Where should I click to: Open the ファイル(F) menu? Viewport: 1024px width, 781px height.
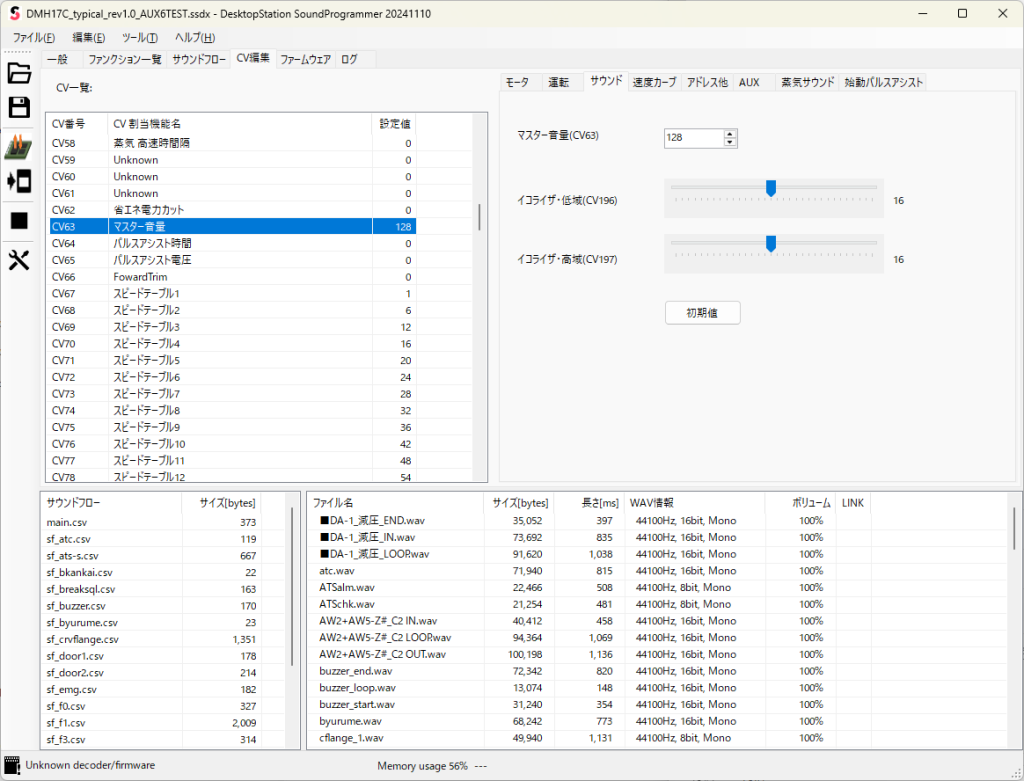tap(34, 38)
